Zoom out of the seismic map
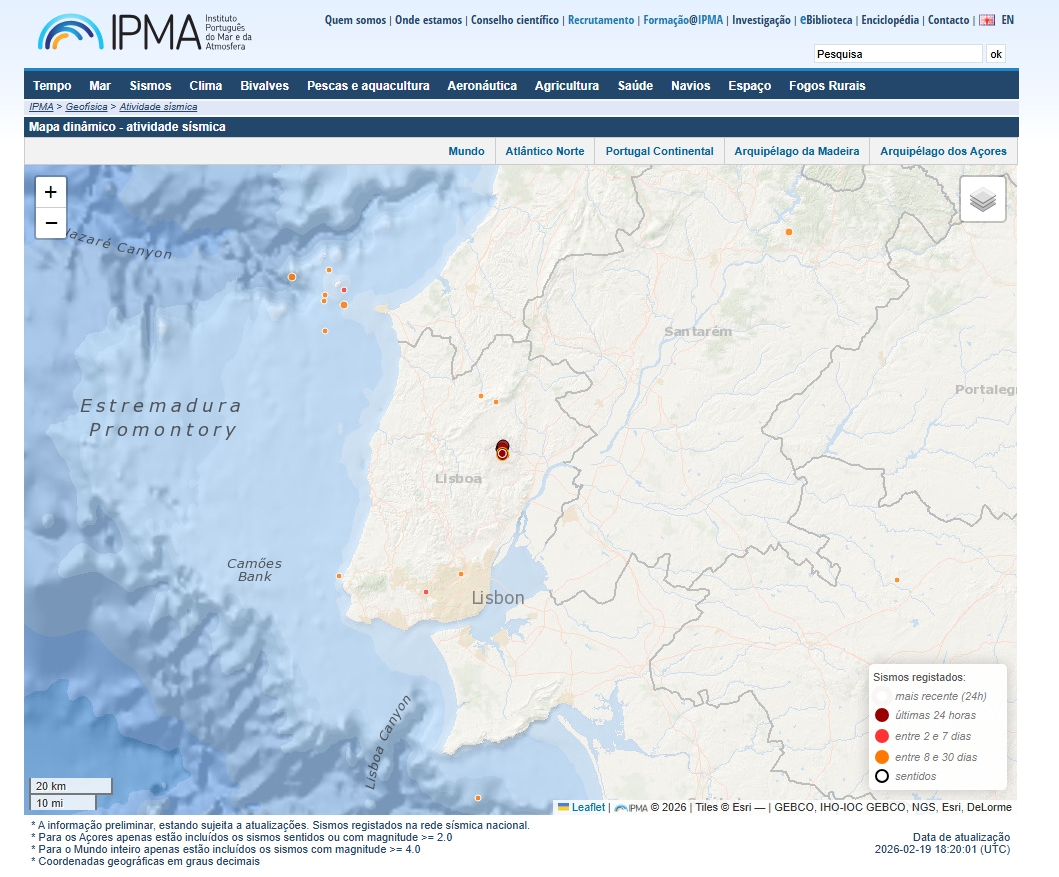 [51, 223]
